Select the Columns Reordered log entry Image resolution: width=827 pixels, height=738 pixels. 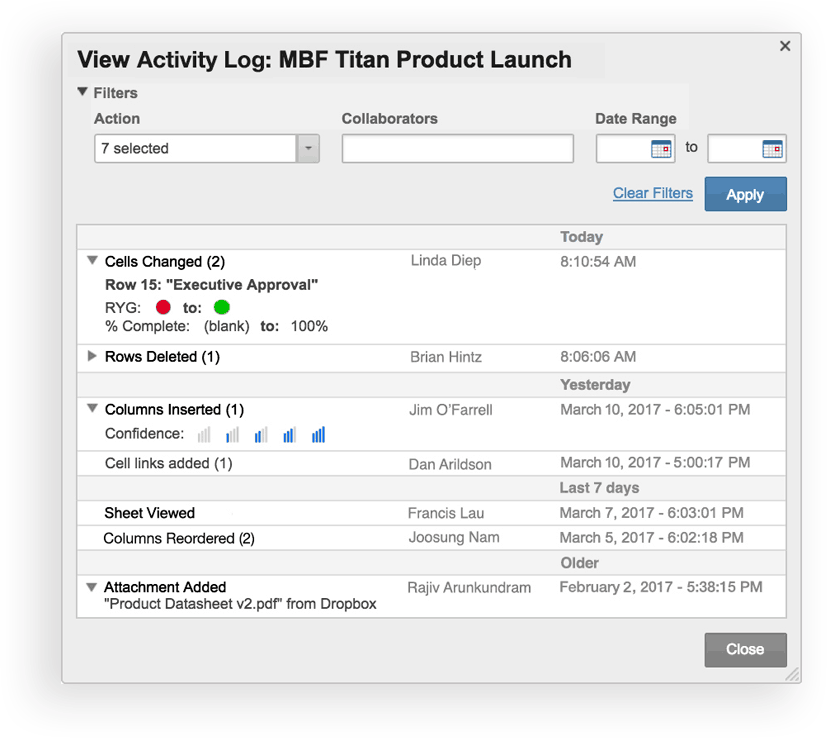click(x=179, y=538)
